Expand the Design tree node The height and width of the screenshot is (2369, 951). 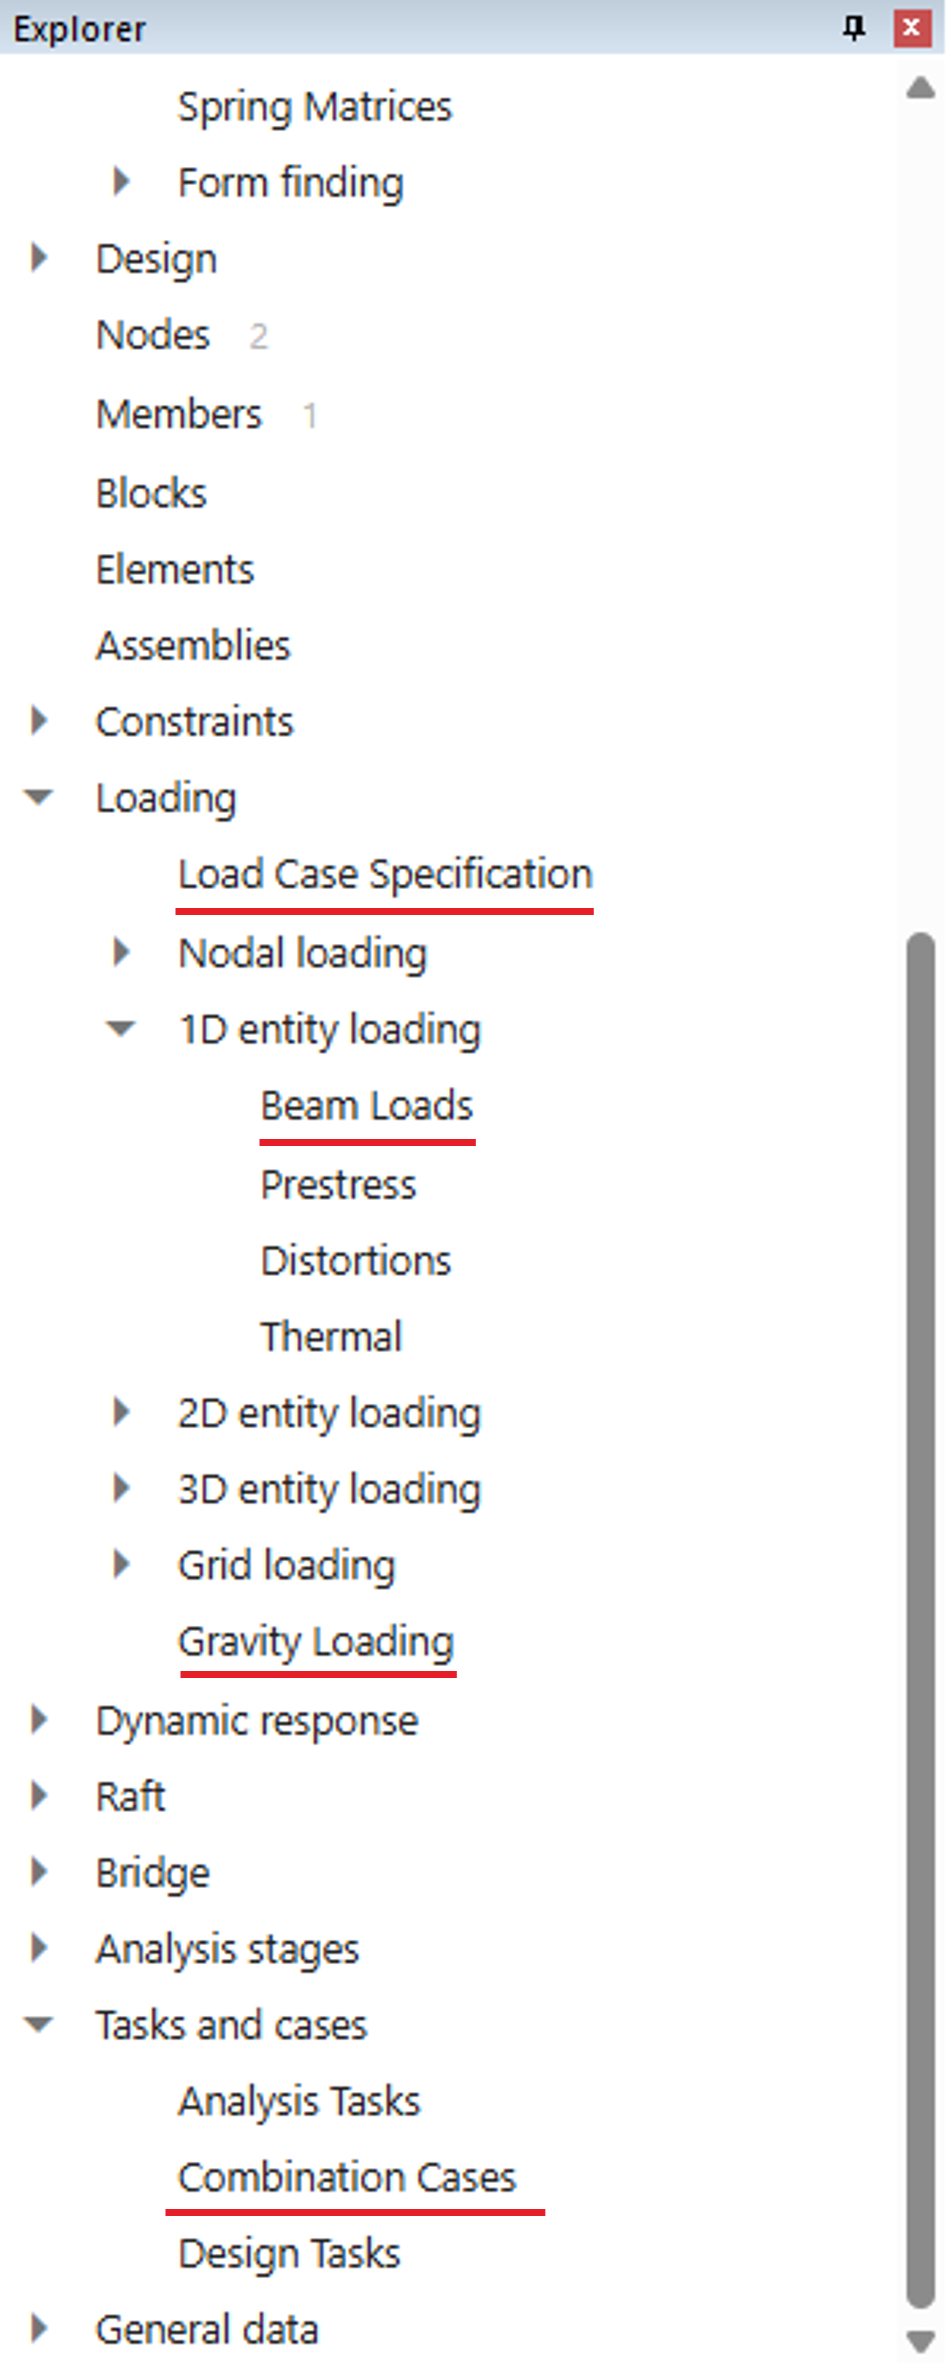[39, 258]
